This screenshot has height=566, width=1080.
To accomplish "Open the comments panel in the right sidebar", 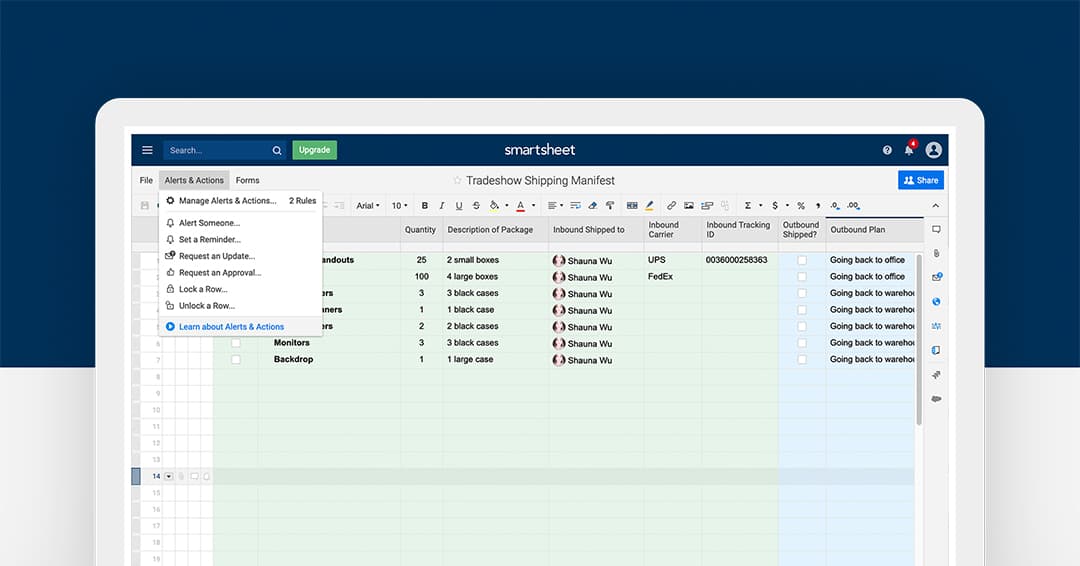I will pyautogui.click(x=936, y=229).
